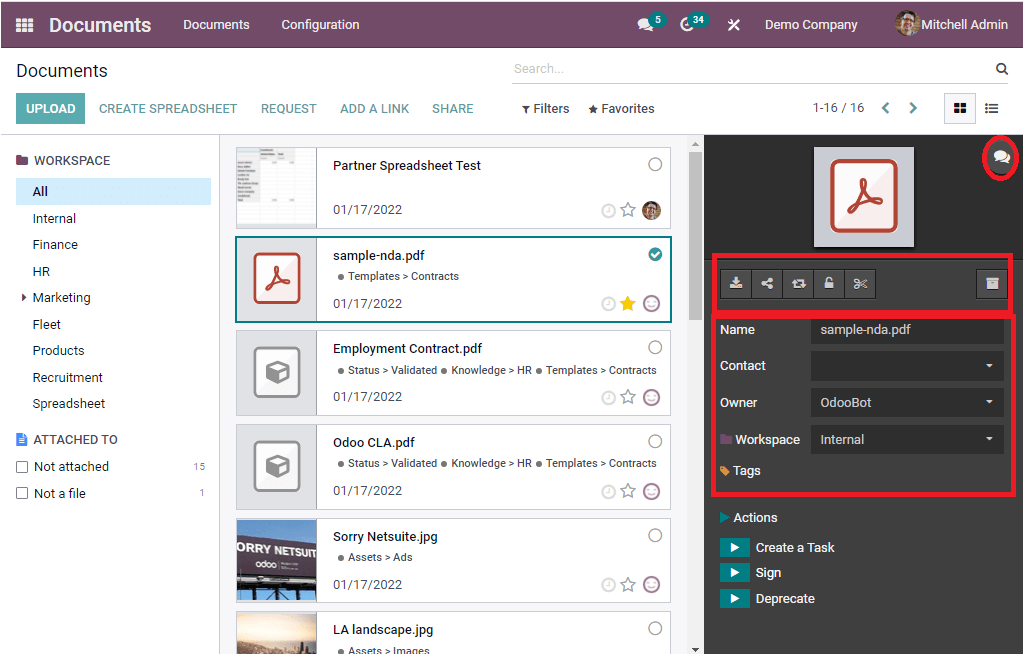Select the LA landscape.jpg record circle

(x=655, y=628)
